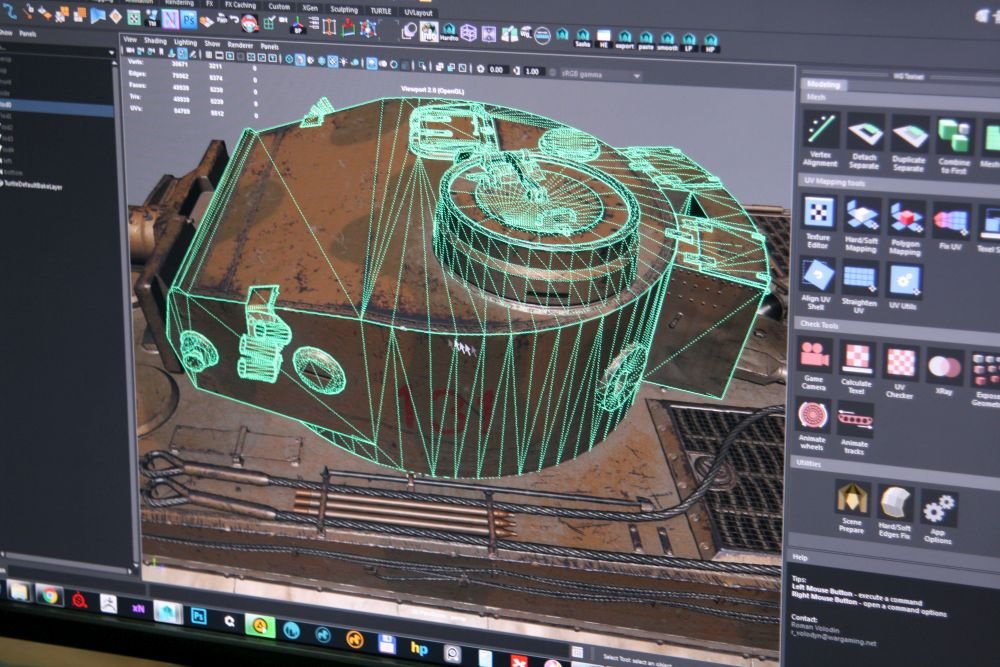Click the Animate wheels icon

tap(813, 414)
